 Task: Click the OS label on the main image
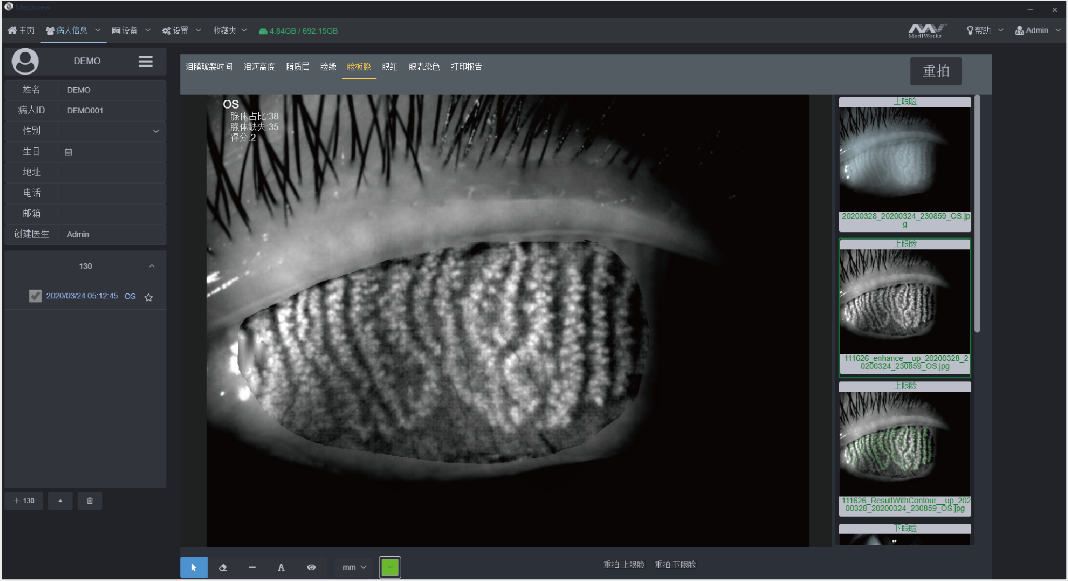point(231,104)
